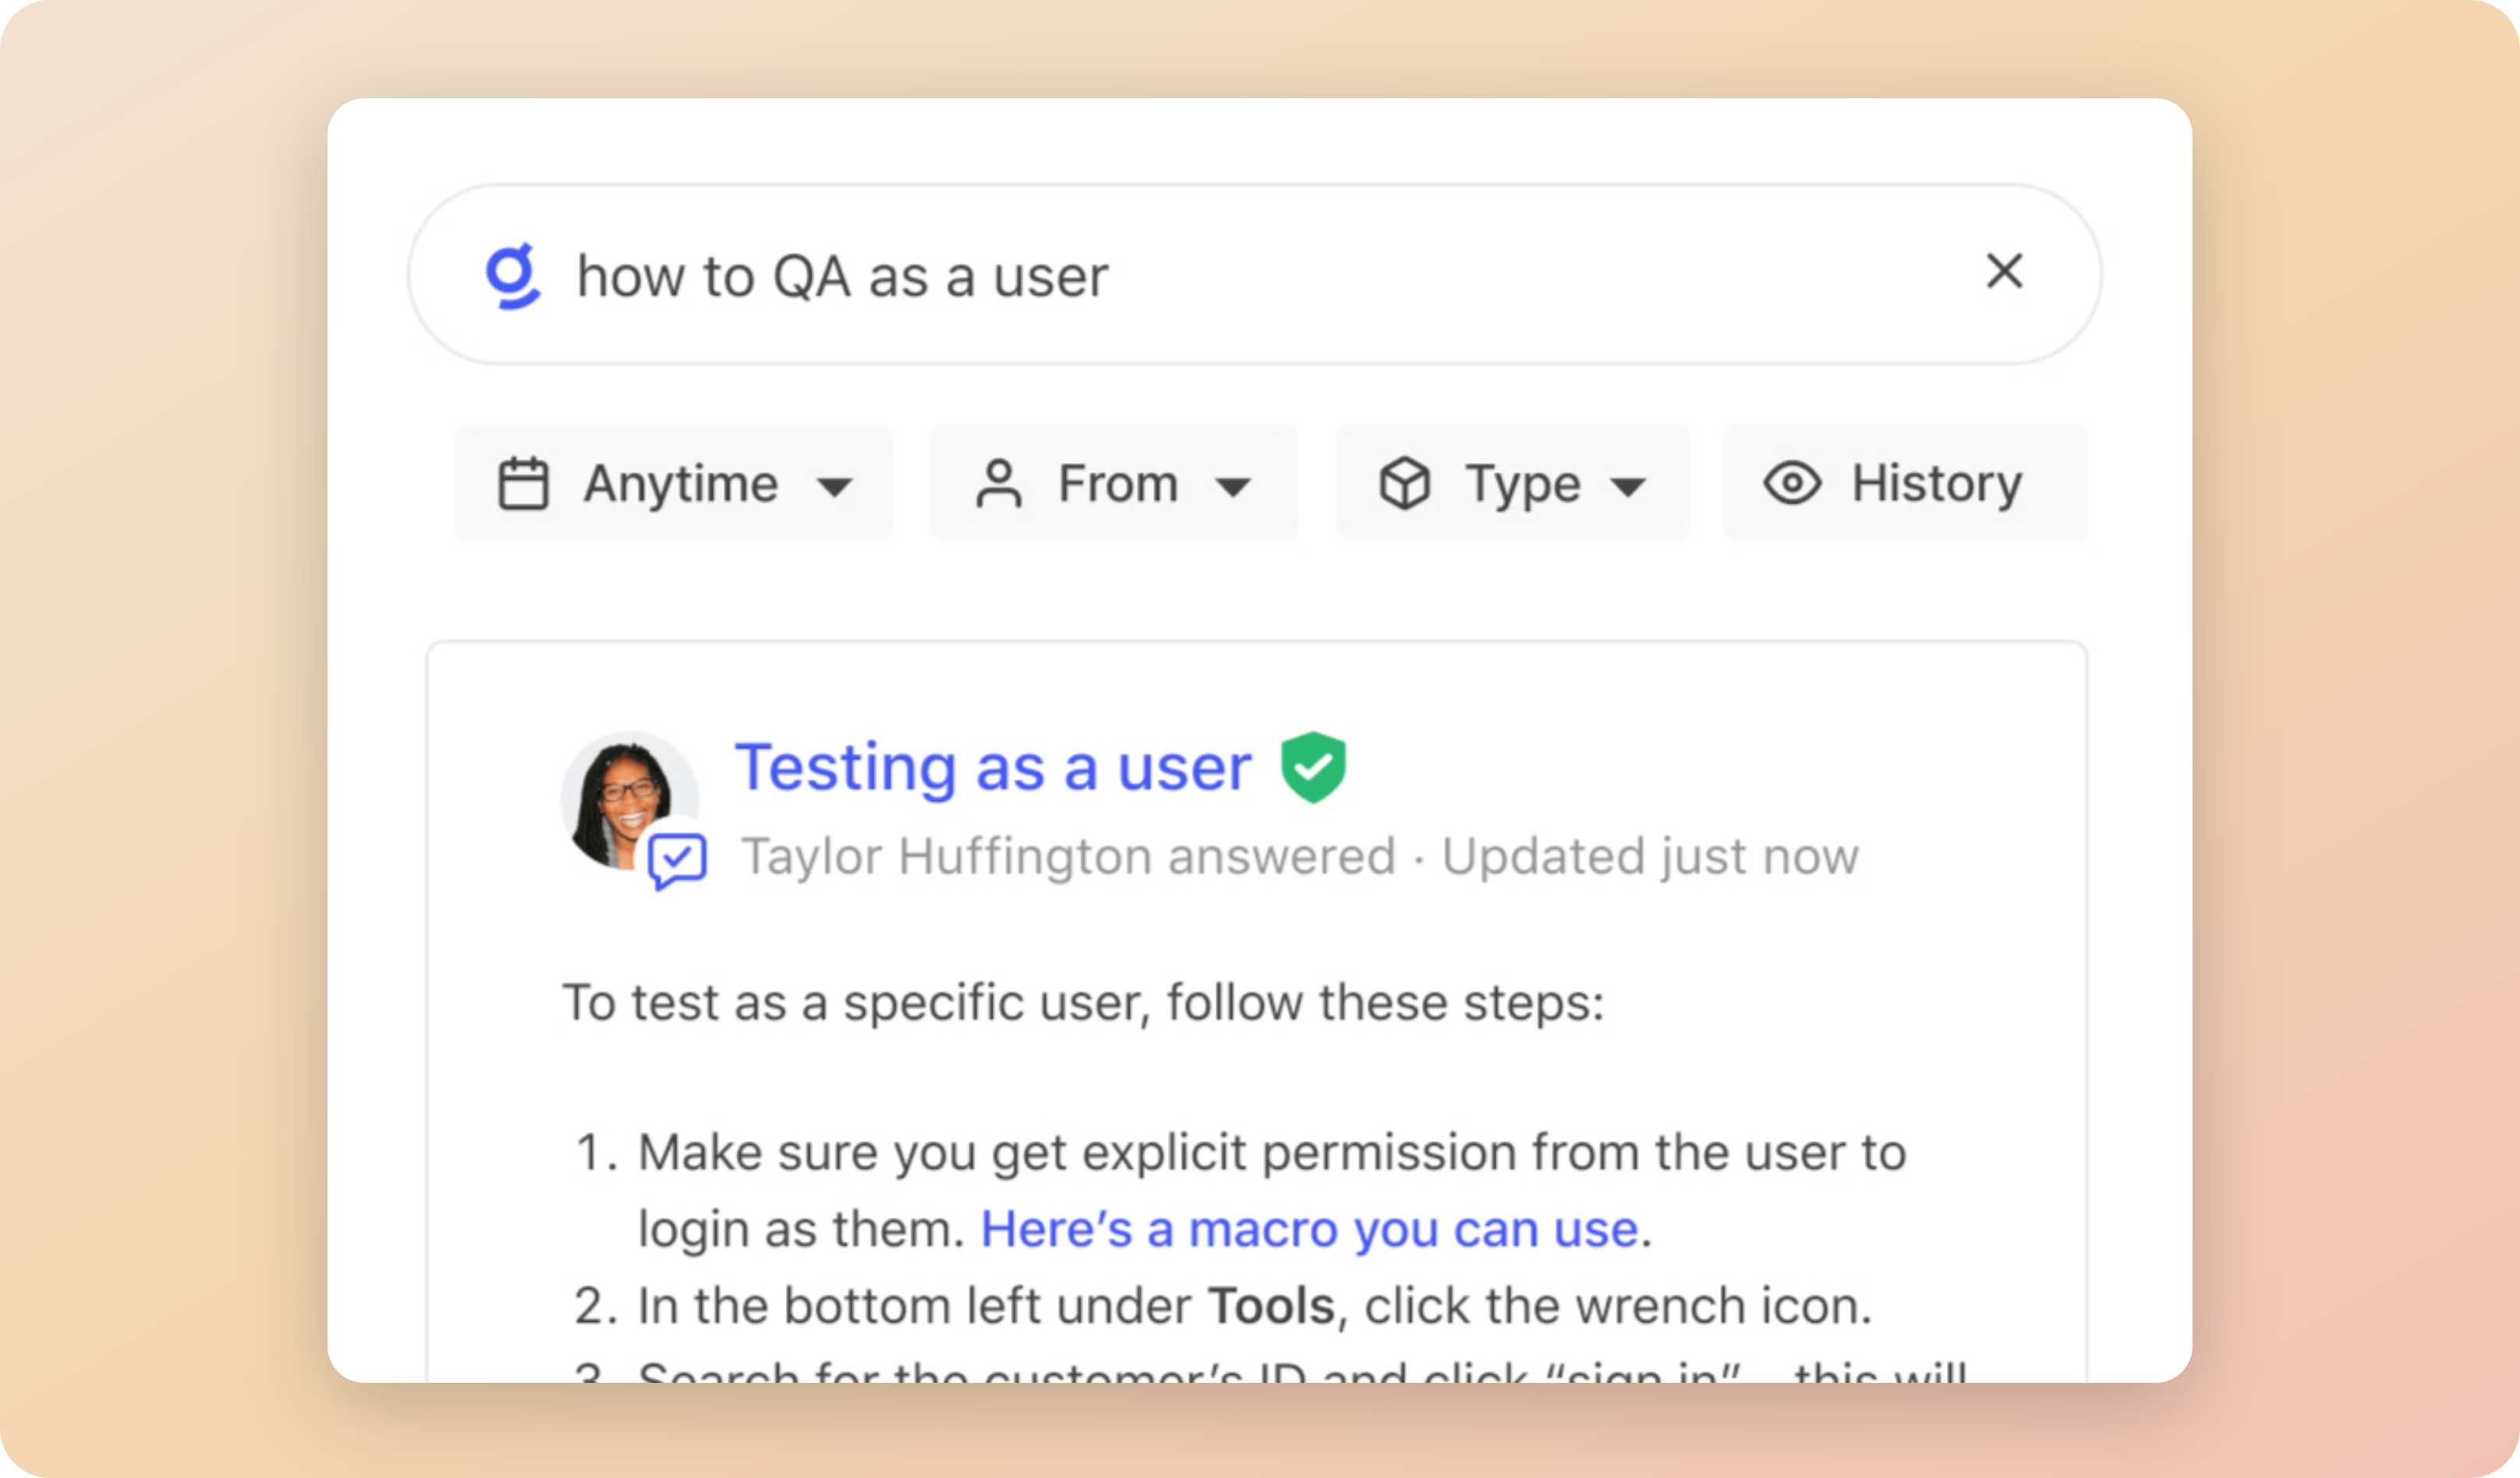Expand the From dropdown arrow
This screenshot has width=2520, height=1478.
tap(1233, 487)
